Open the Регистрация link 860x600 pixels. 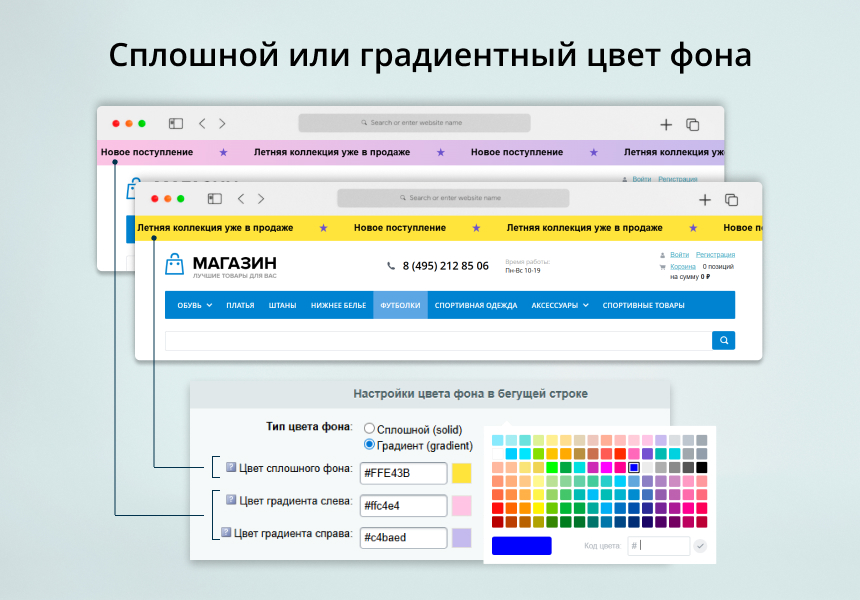click(715, 255)
